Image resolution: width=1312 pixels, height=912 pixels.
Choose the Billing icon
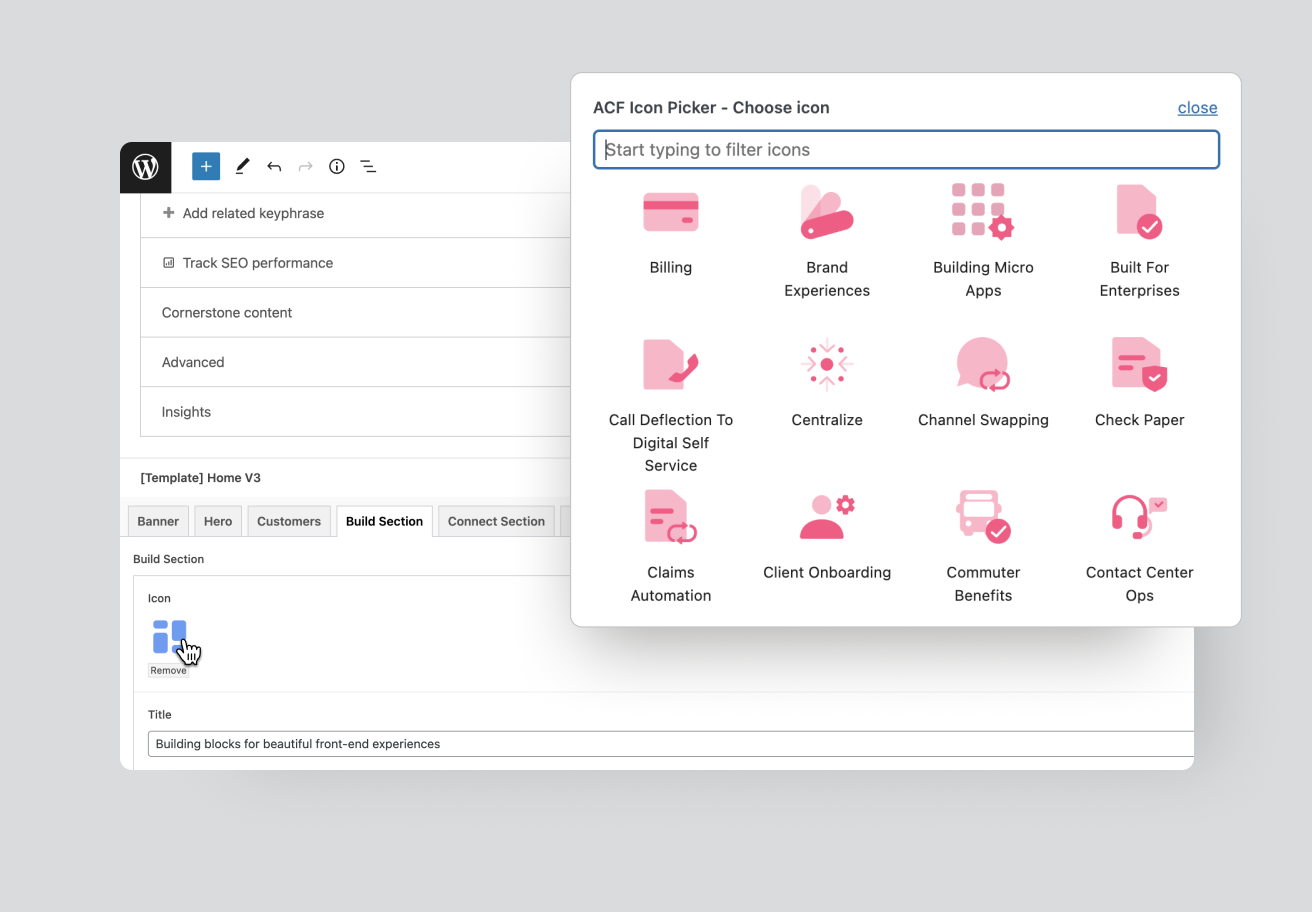[670, 212]
